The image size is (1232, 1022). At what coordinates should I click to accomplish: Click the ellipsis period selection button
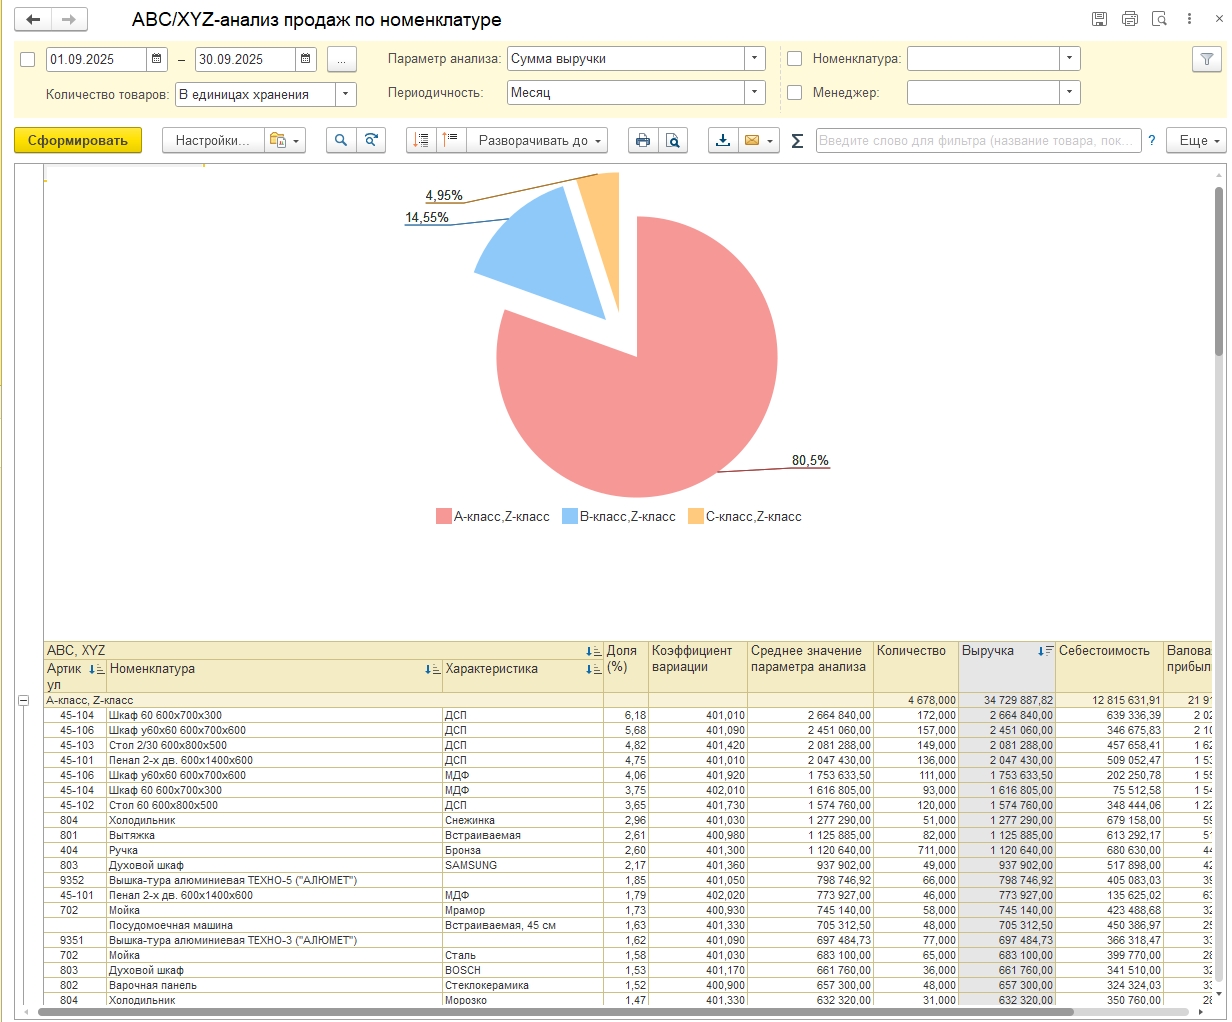[x=341, y=59]
